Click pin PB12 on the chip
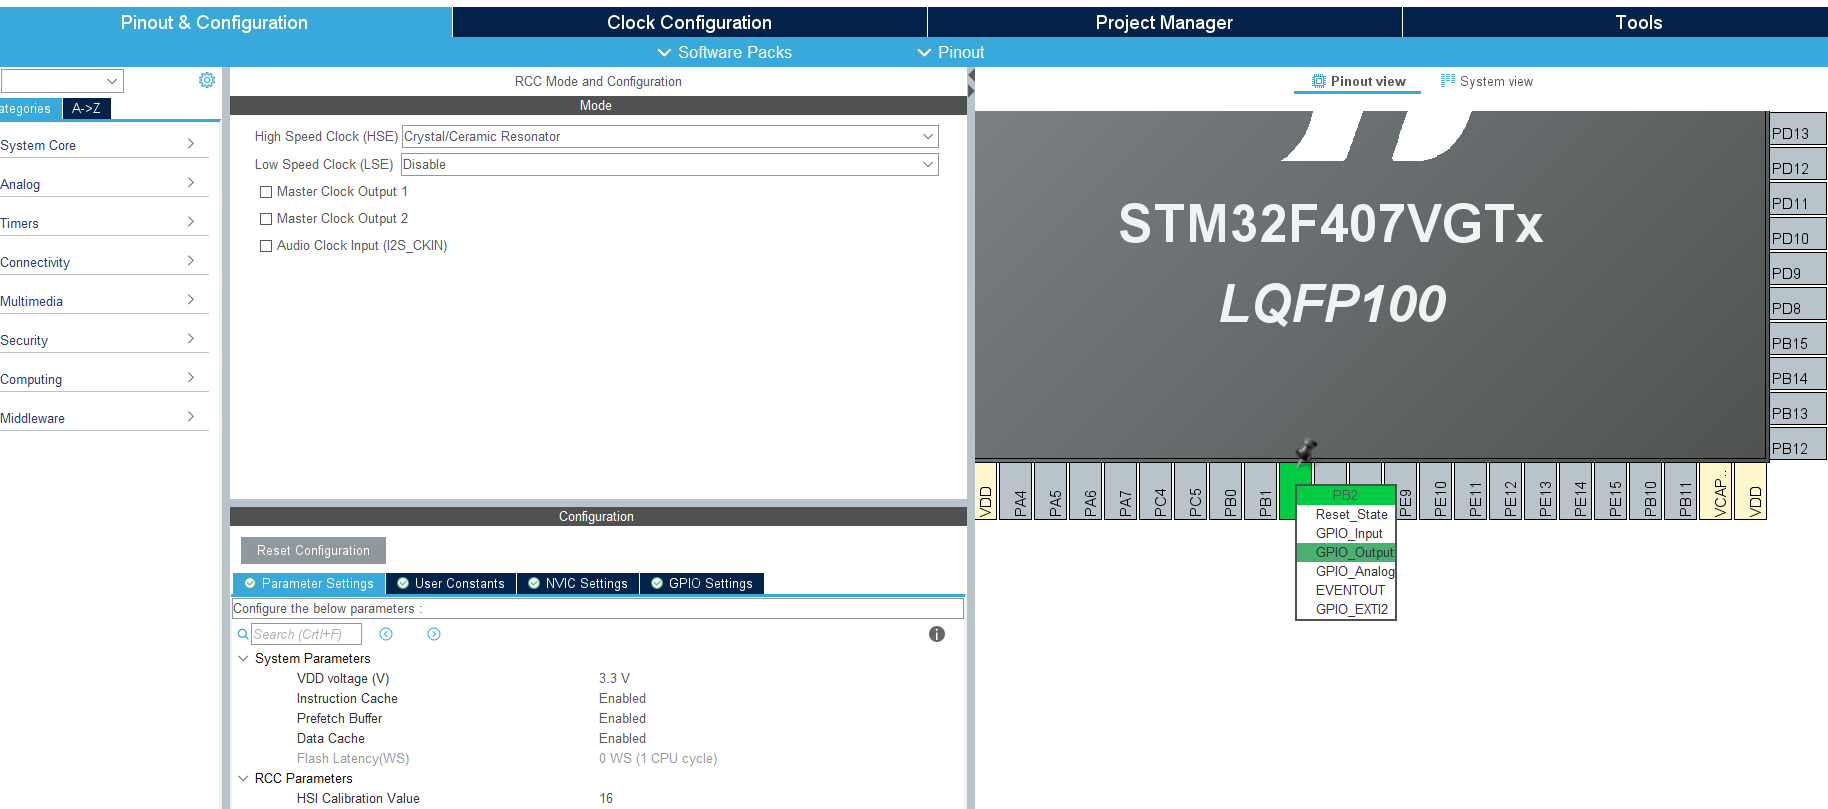This screenshot has width=1828, height=809. pos(1798,444)
